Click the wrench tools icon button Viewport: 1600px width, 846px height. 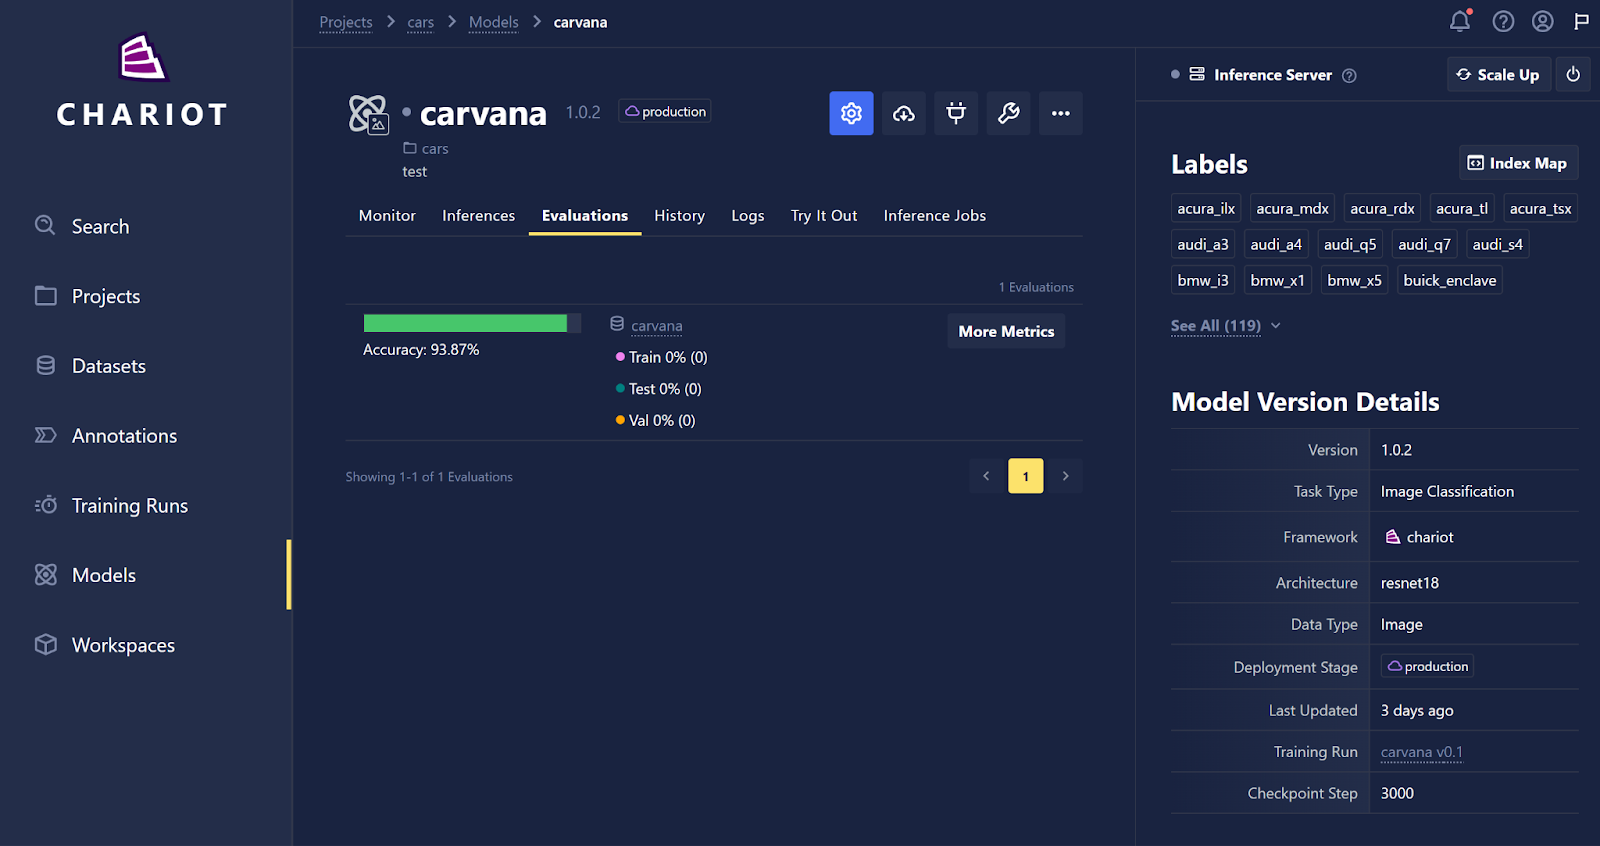click(x=1008, y=113)
